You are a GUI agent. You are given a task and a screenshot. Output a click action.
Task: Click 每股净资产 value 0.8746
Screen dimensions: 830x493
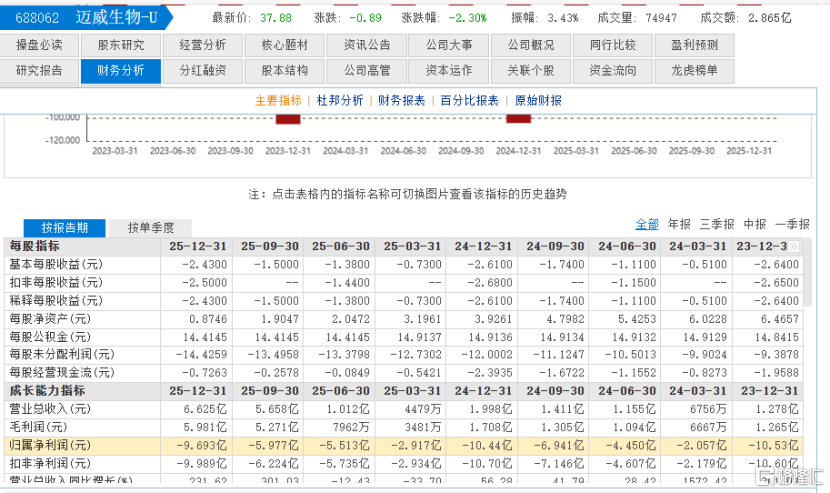(x=208, y=319)
